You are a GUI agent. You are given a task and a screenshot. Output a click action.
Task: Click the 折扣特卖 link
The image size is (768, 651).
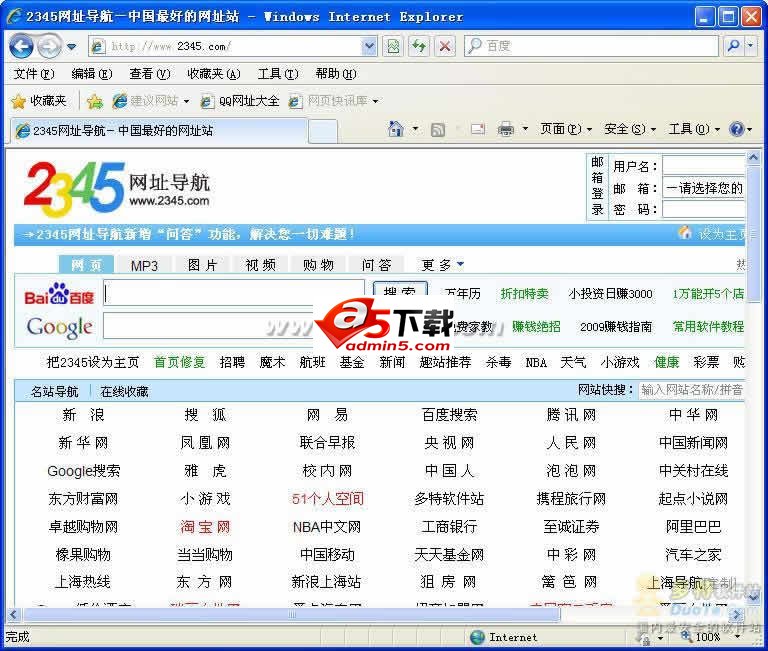tap(524, 294)
